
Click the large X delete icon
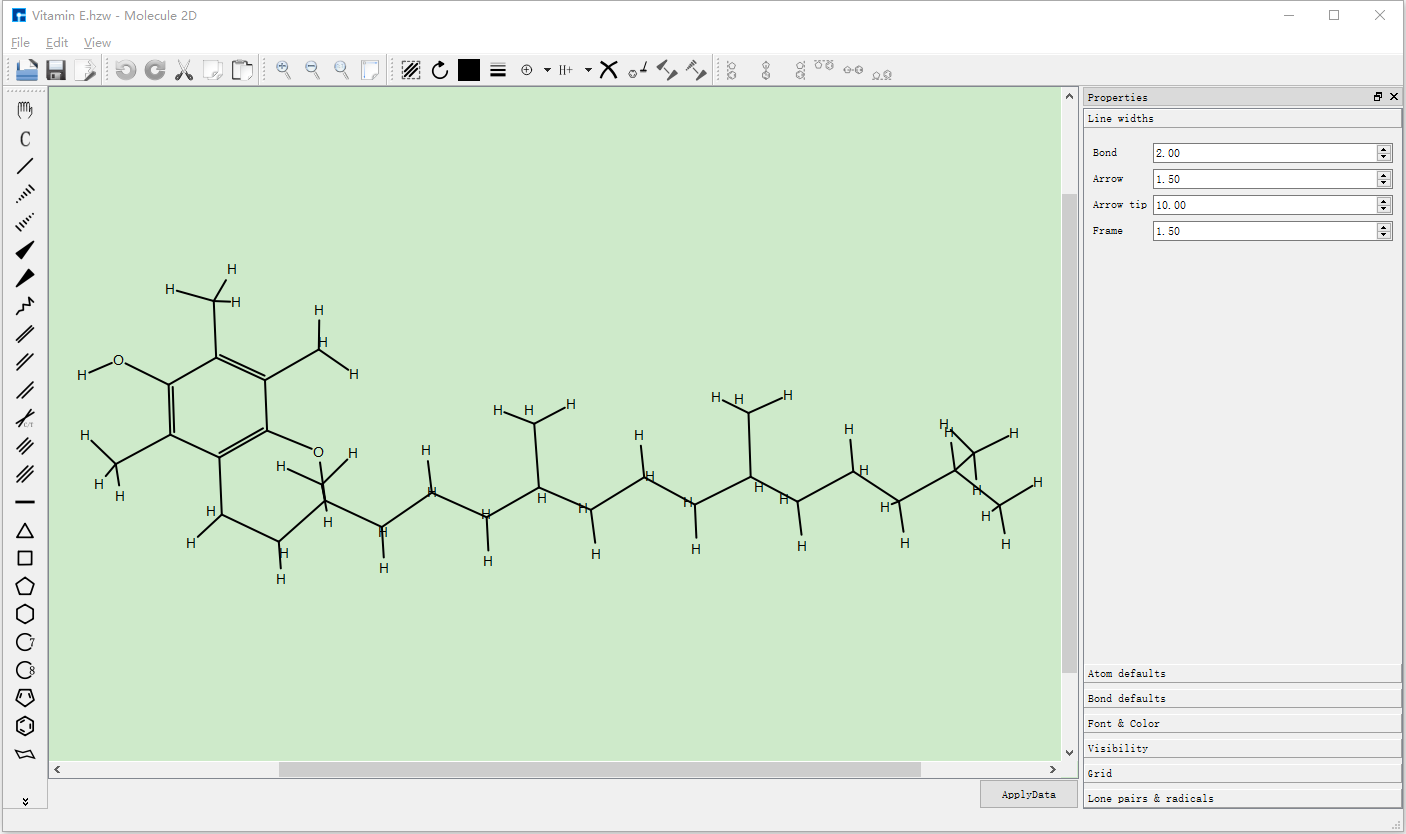tap(608, 70)
